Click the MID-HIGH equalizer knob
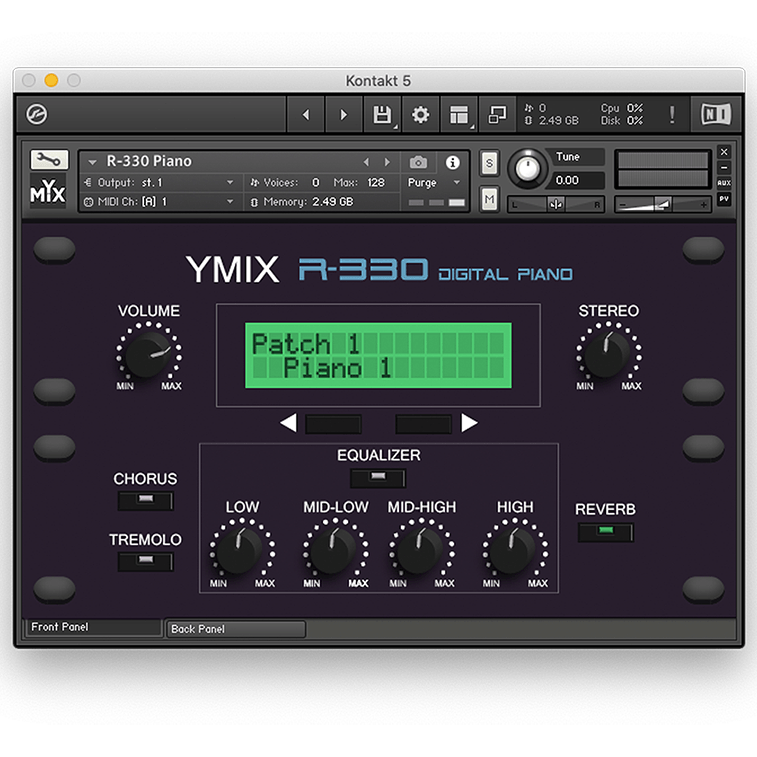757x757 pixels. tap(420, 551)
